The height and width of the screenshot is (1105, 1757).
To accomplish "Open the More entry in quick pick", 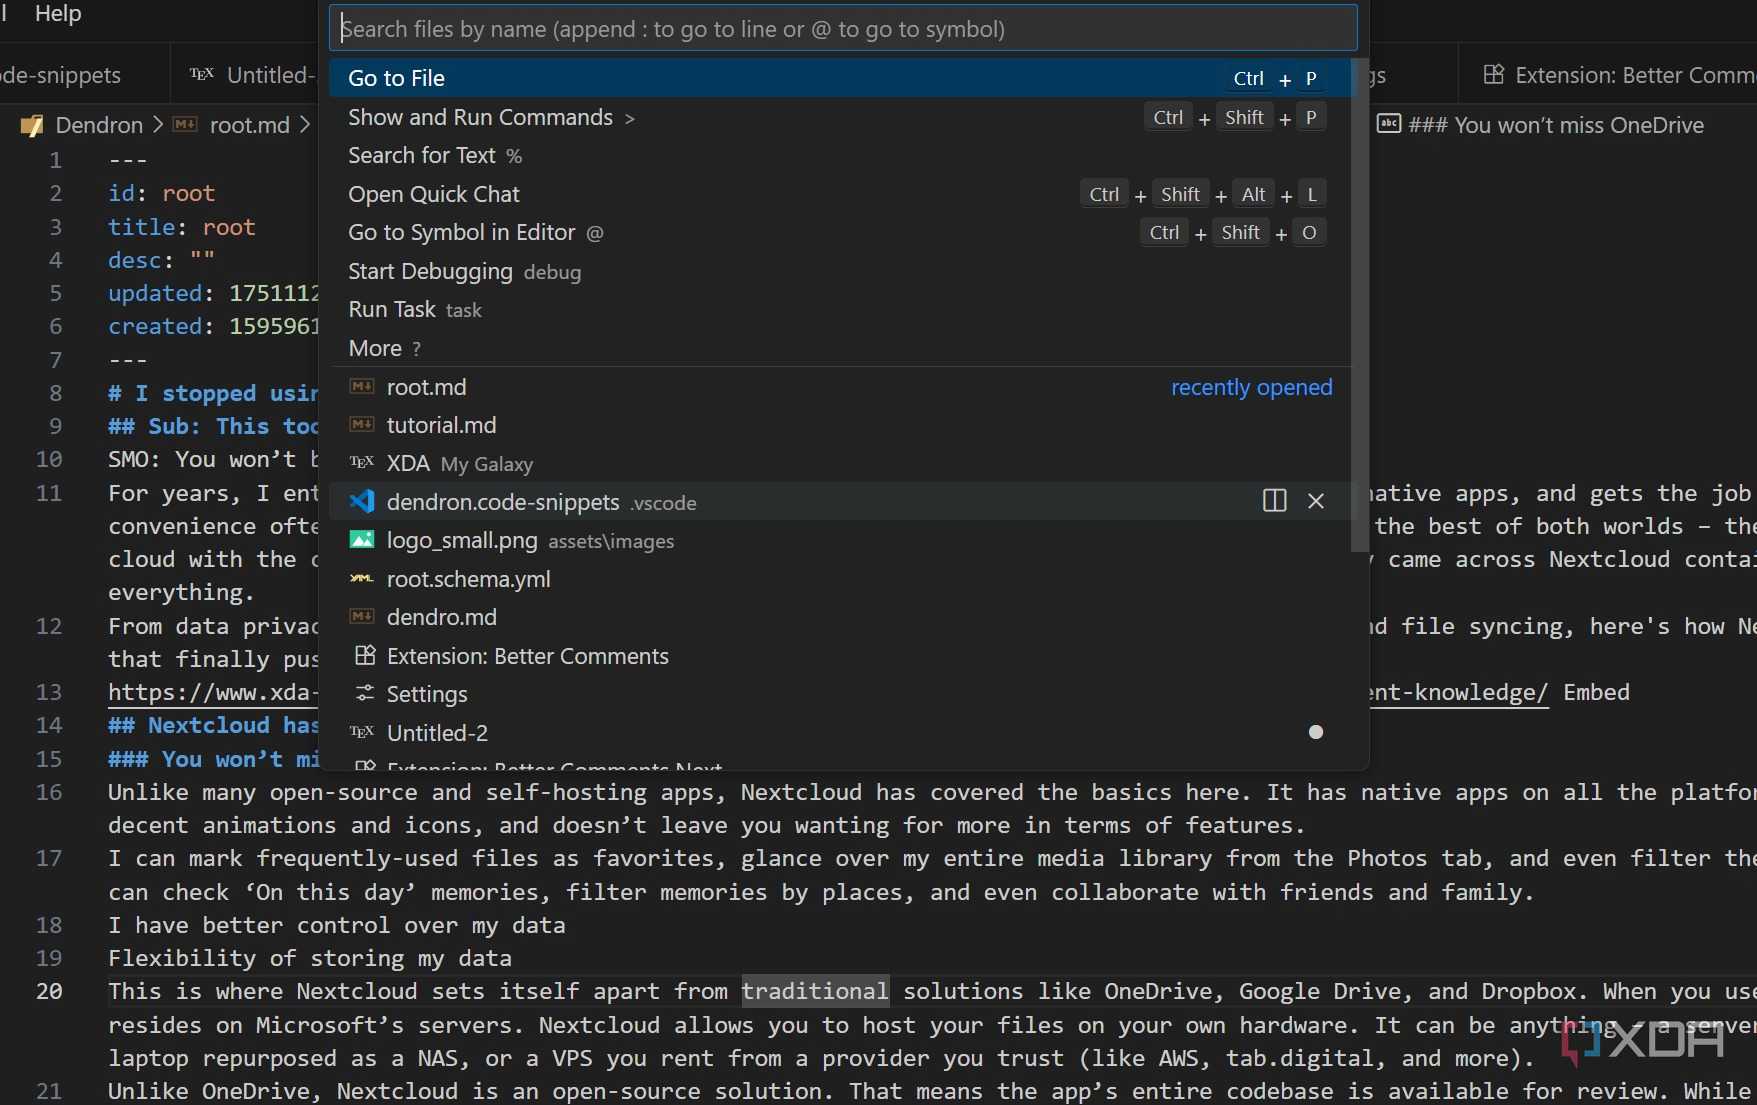I will [x=840, y=348].
